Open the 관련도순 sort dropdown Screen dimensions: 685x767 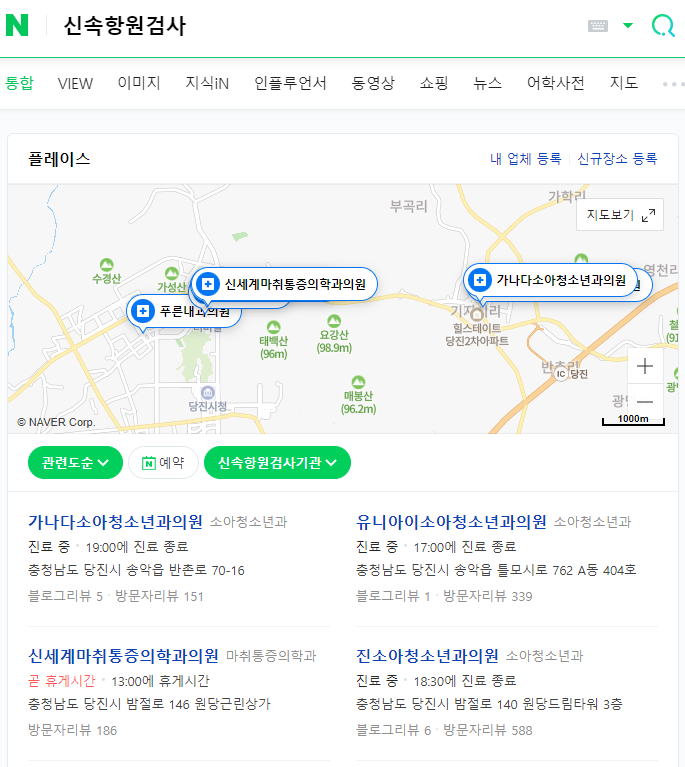[x=75, y=462]
